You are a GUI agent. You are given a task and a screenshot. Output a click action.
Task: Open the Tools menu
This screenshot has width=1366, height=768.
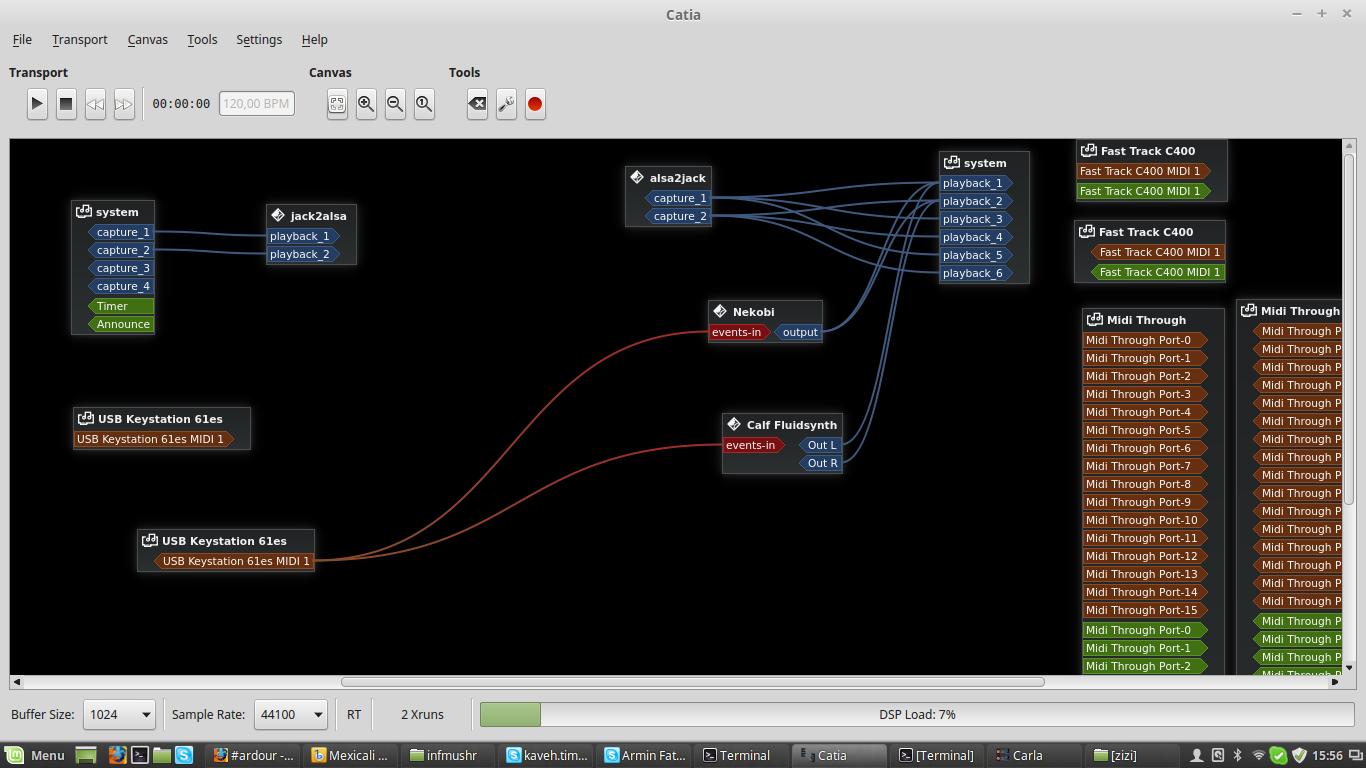202,39
